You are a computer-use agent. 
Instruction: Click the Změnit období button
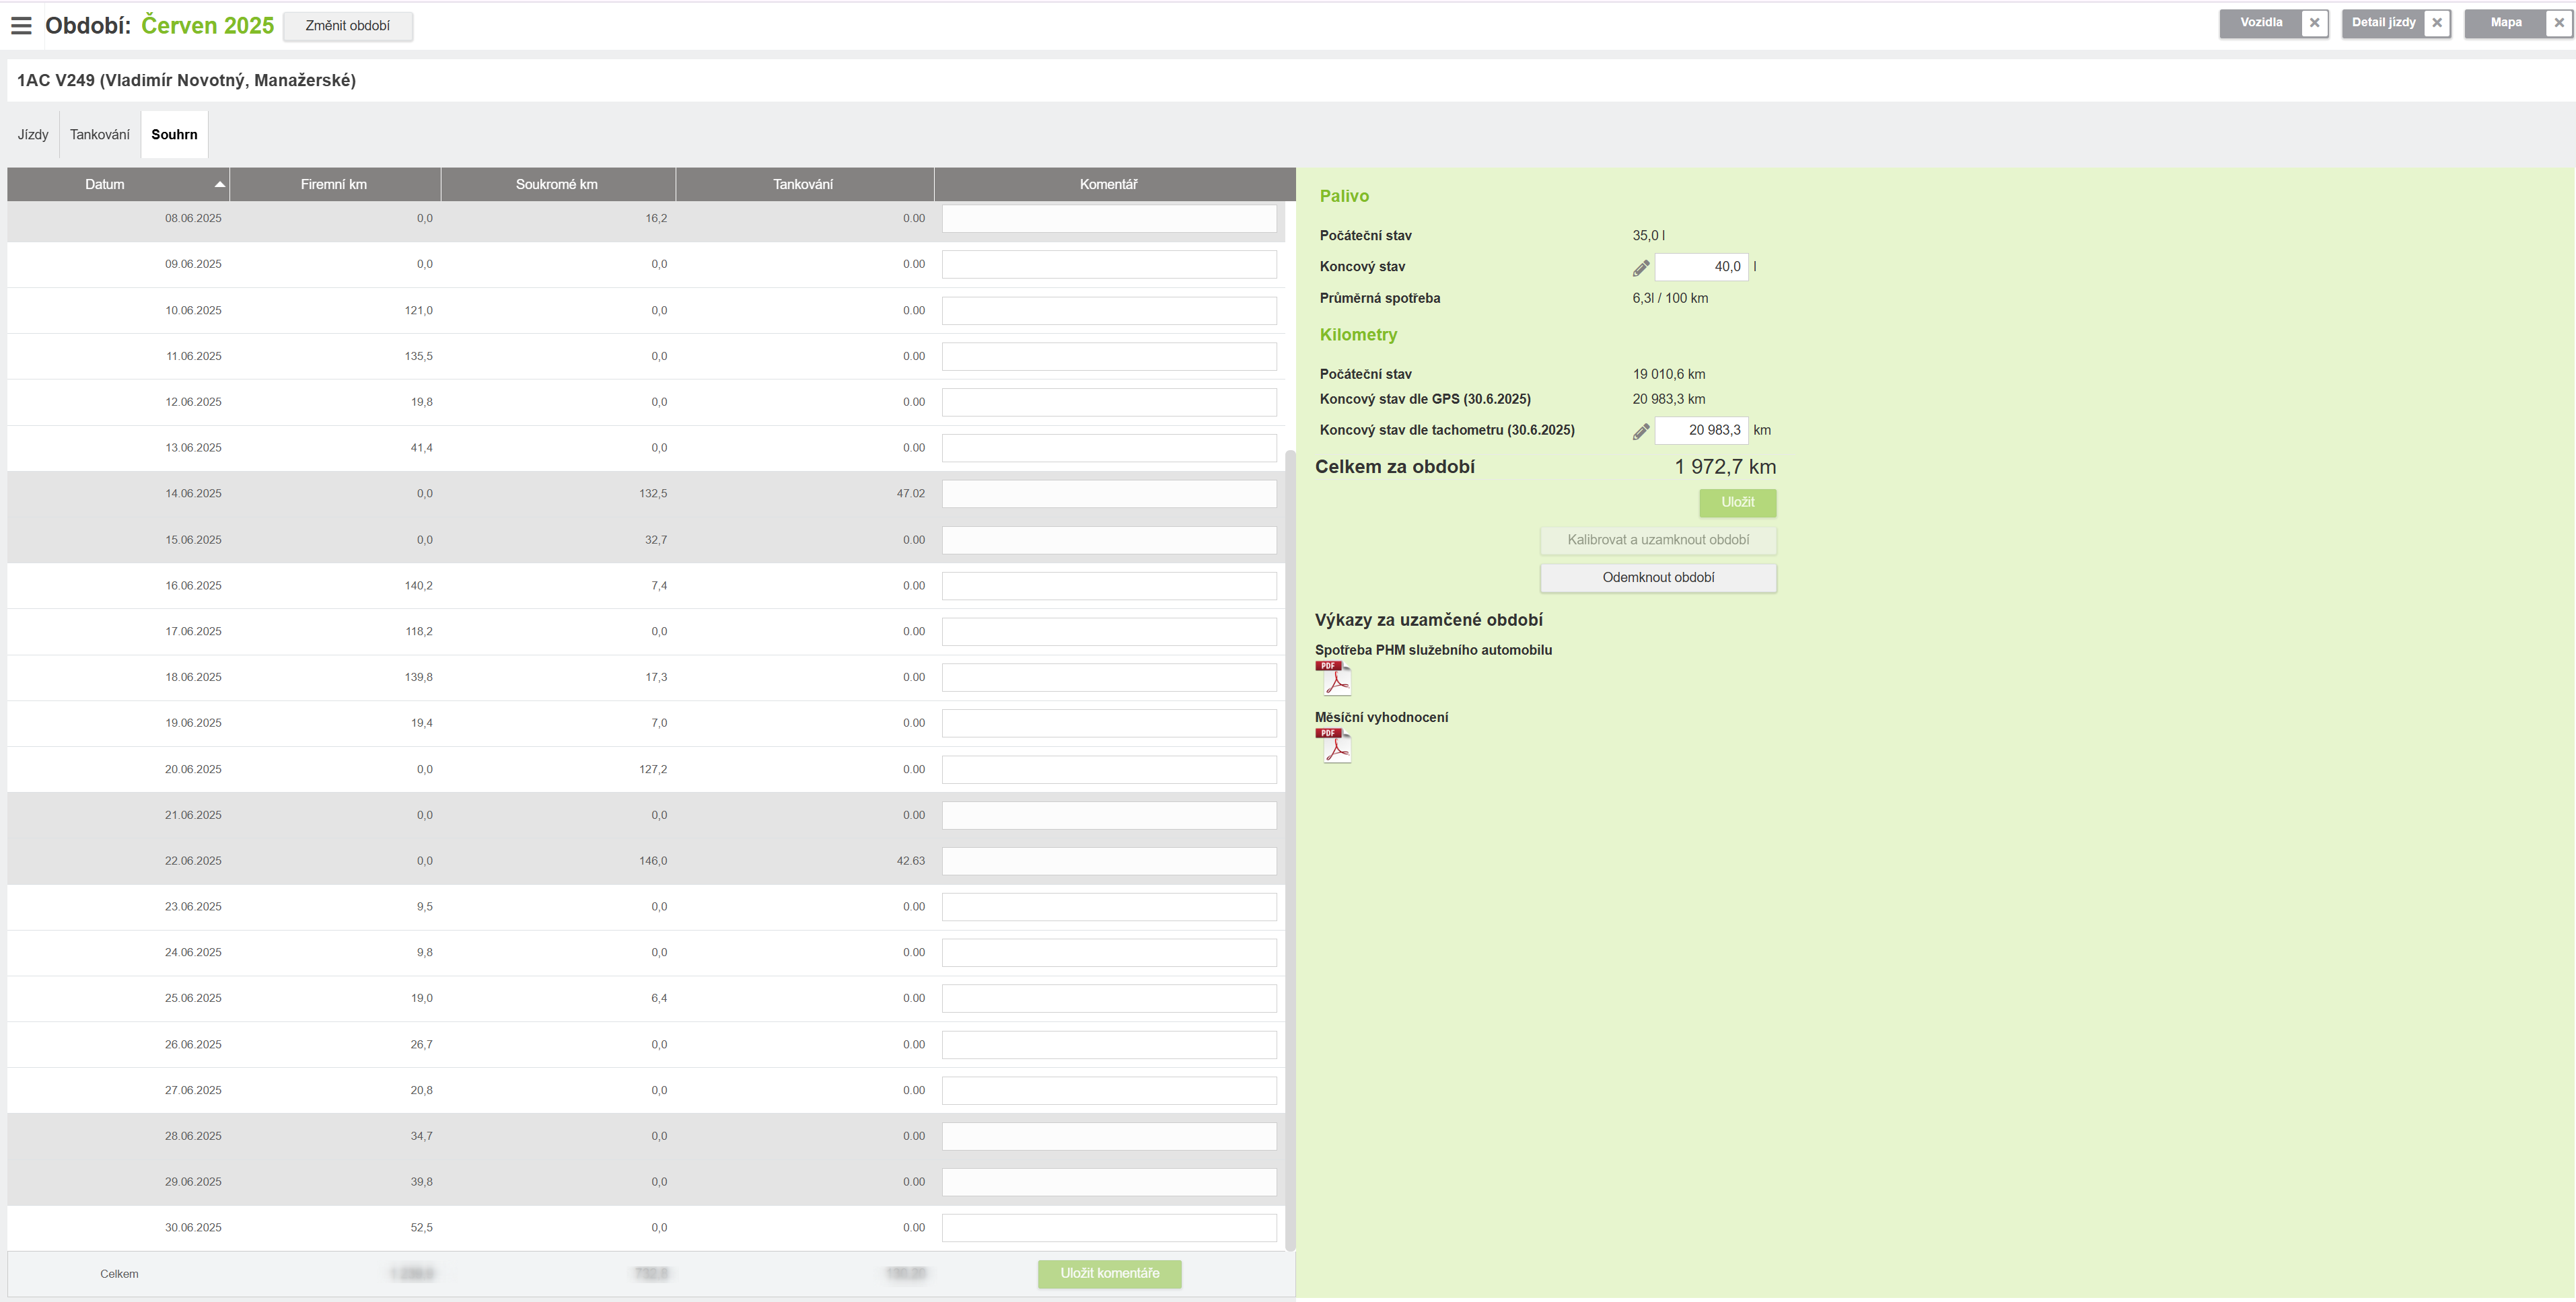click(x=347, y=26)
